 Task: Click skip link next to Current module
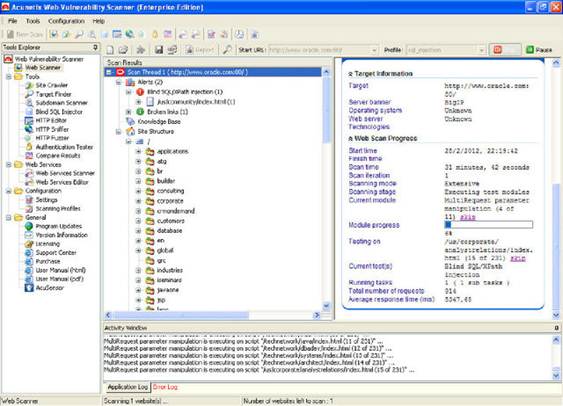click(467, 217)
